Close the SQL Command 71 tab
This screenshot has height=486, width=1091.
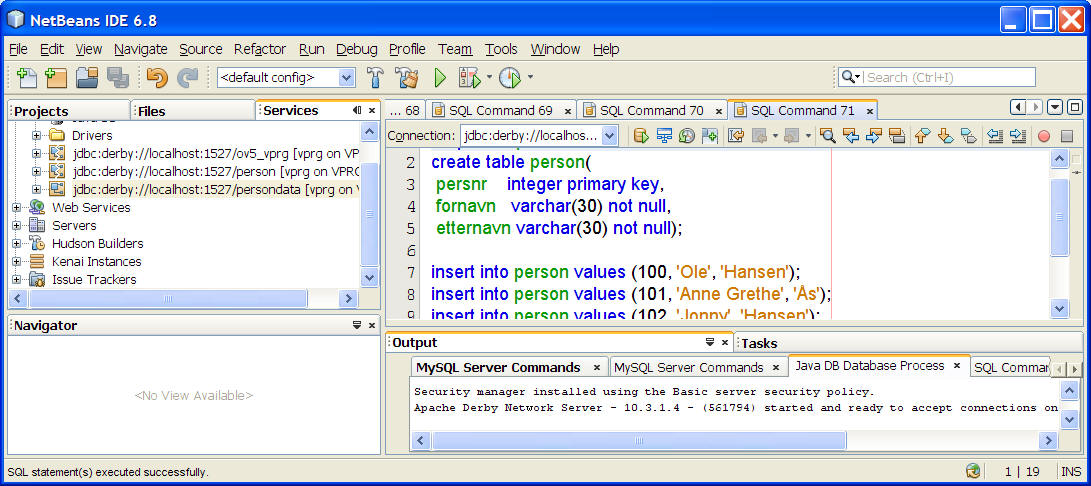pos(870,111)
